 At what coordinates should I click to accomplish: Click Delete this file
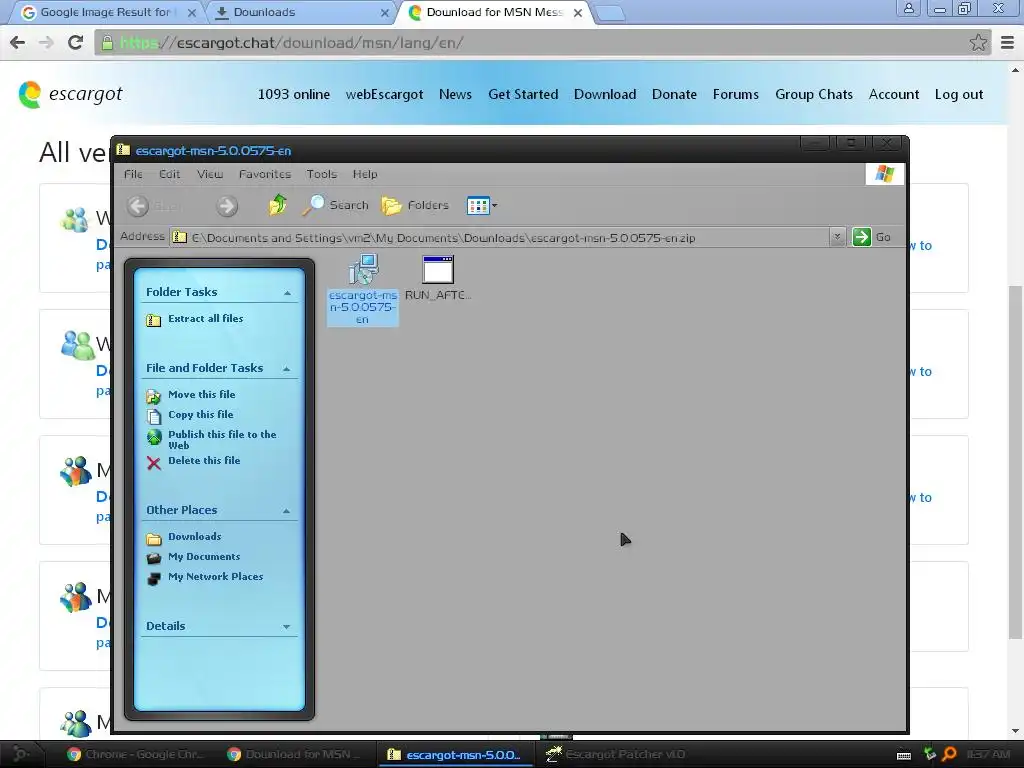pyautogui.click(x=204, y=460)
